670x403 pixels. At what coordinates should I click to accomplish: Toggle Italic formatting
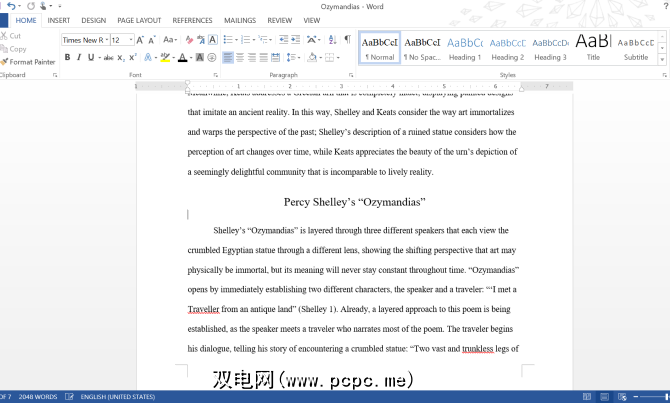(79, 58)
